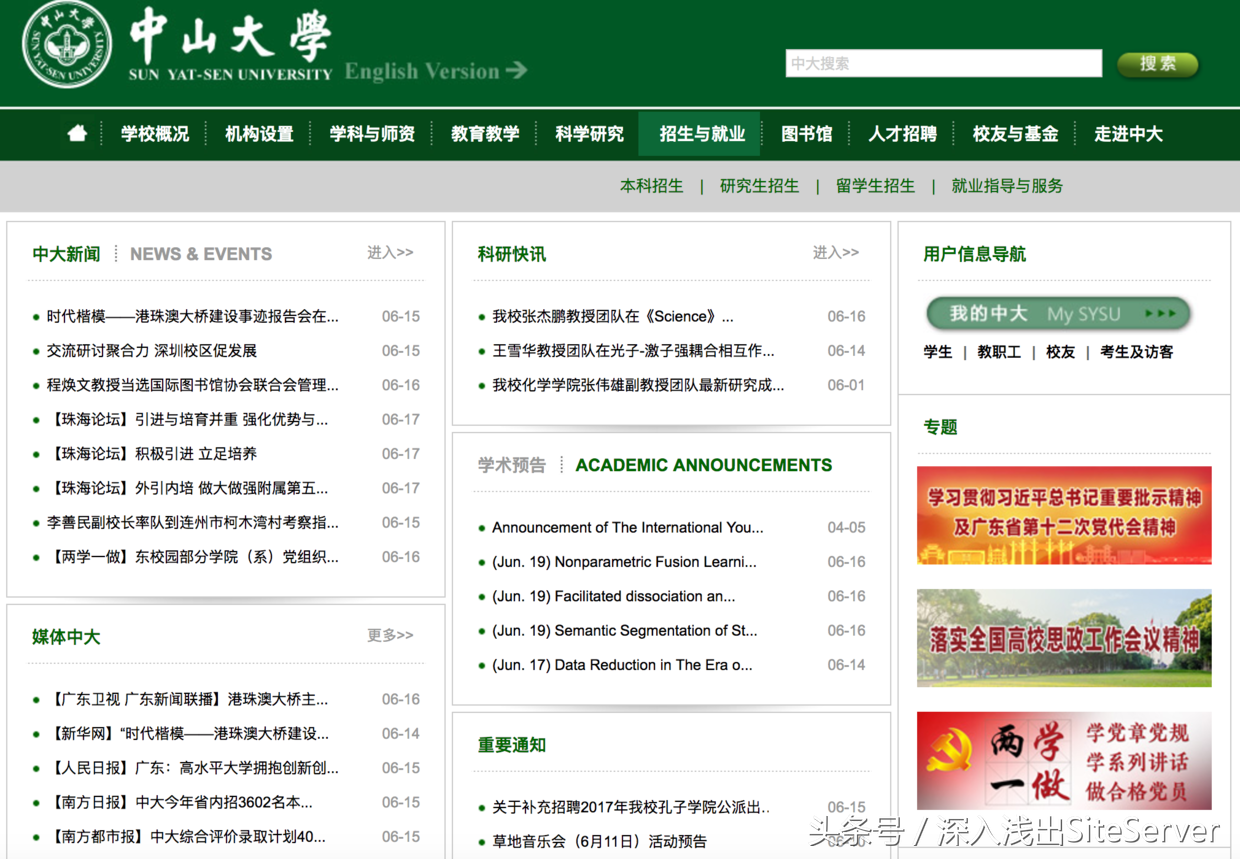Open 【珠海论坛】积极引进 立足培养
Screen dimensions: 1240x859
click(152, 454)
